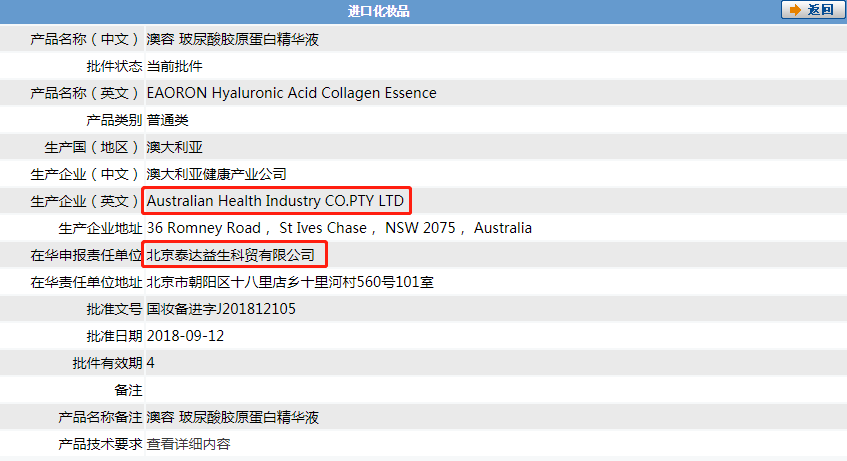This screenshot has width=847, height=461.
Task: Click label 批准文号
Action: tap(115, 309)
